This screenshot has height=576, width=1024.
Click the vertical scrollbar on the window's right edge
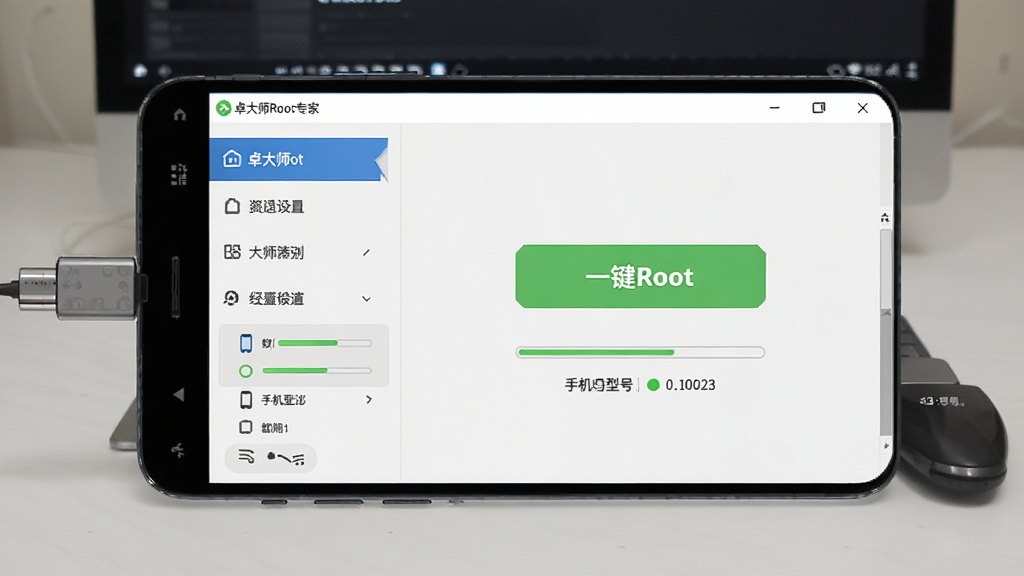pyautogui.click(x=886, y=333)
